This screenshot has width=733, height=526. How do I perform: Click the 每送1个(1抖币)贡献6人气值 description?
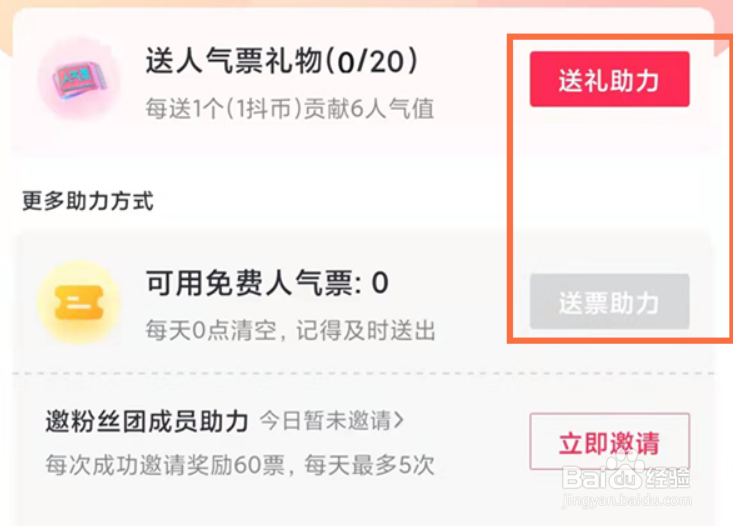click(x=290, y=108)
